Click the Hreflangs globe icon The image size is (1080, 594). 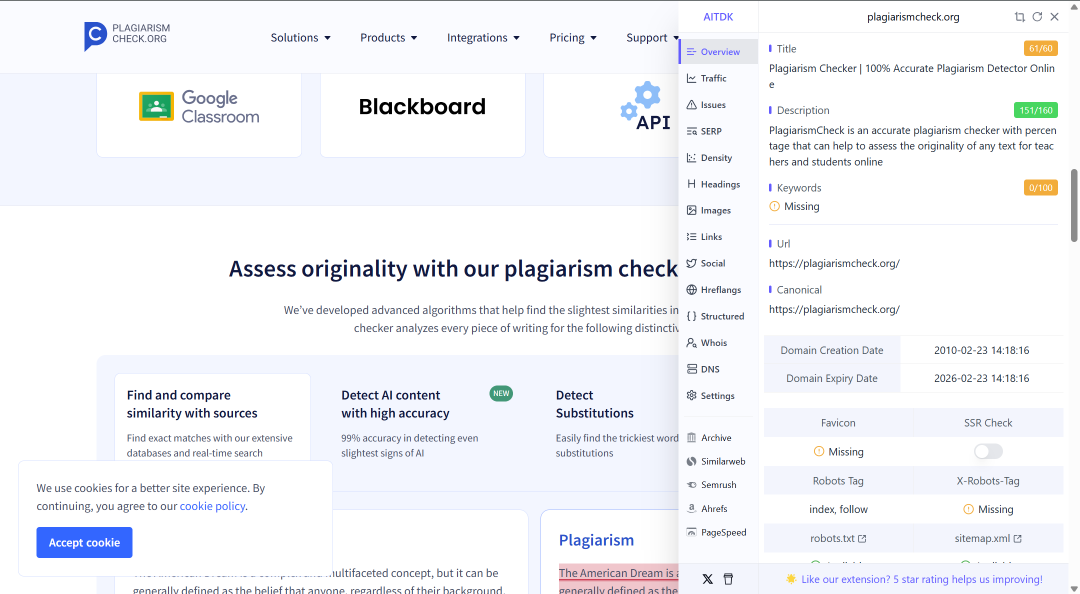tap(692, 289)
